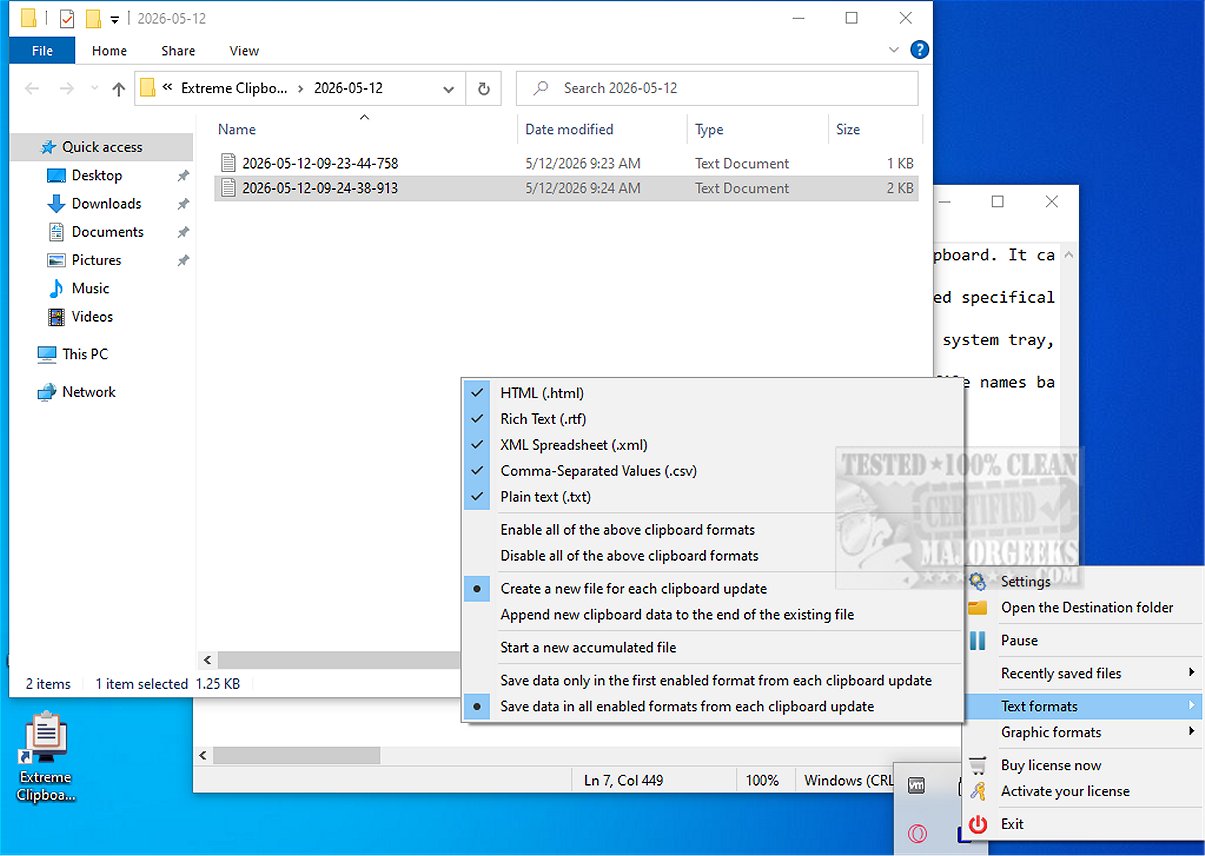This screenshot has height=856, width=1205.
Task: Click the Documents entry in Quick access
Action: pyautogui.click(x=108, y=231)
